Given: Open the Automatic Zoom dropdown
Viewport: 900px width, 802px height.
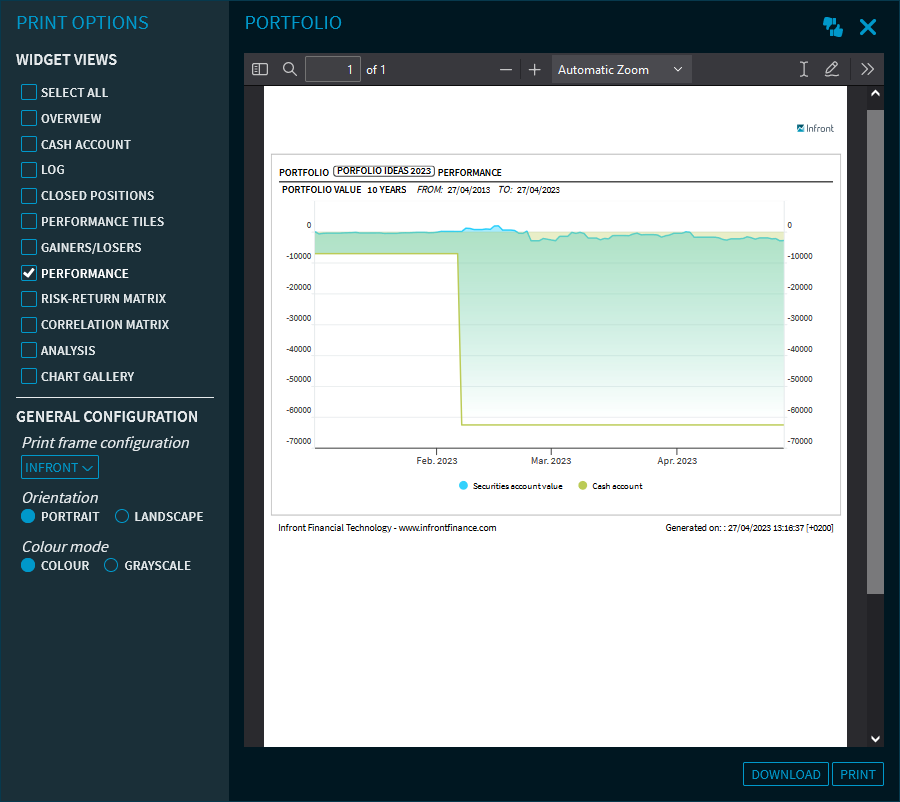Looking at the screenshot, I should pyautogui.click(x=620, y=69).
